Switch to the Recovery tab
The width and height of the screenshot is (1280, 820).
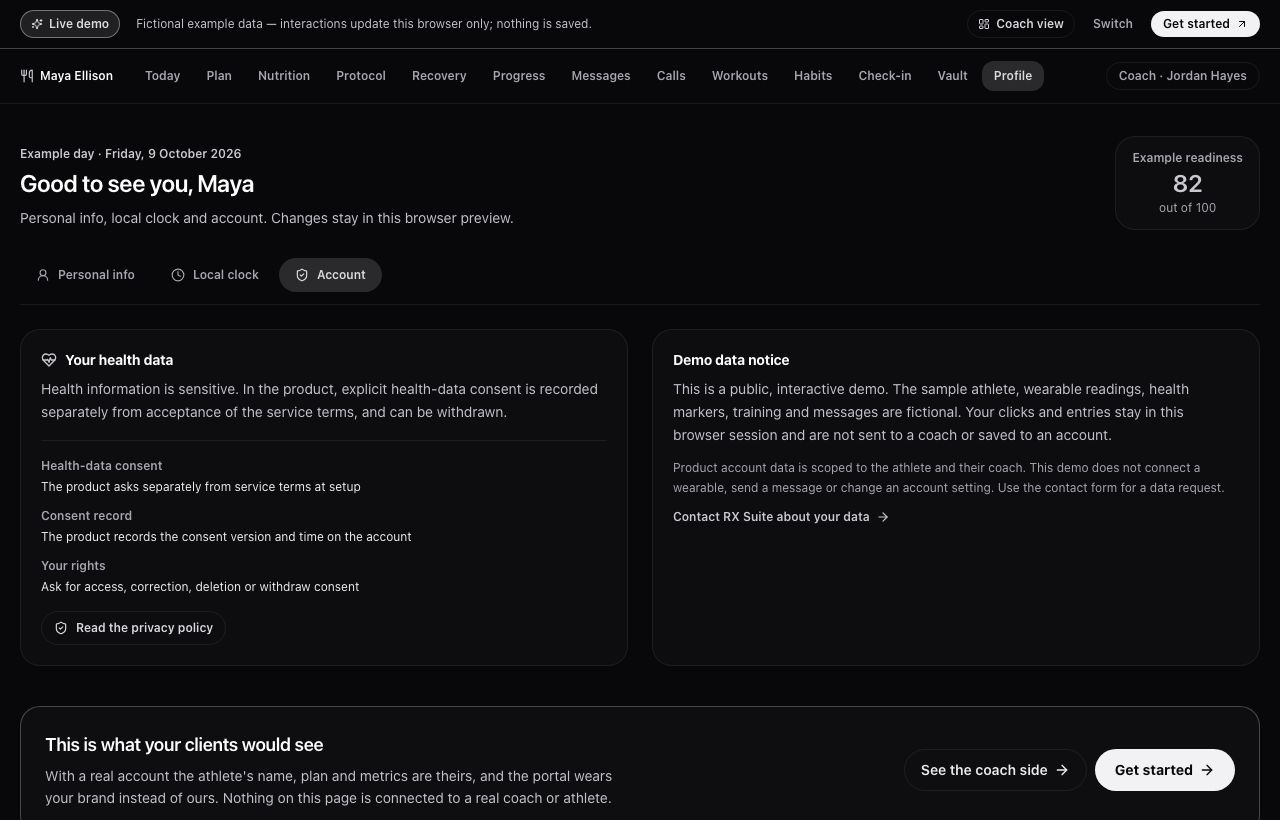tap(439, 76)
